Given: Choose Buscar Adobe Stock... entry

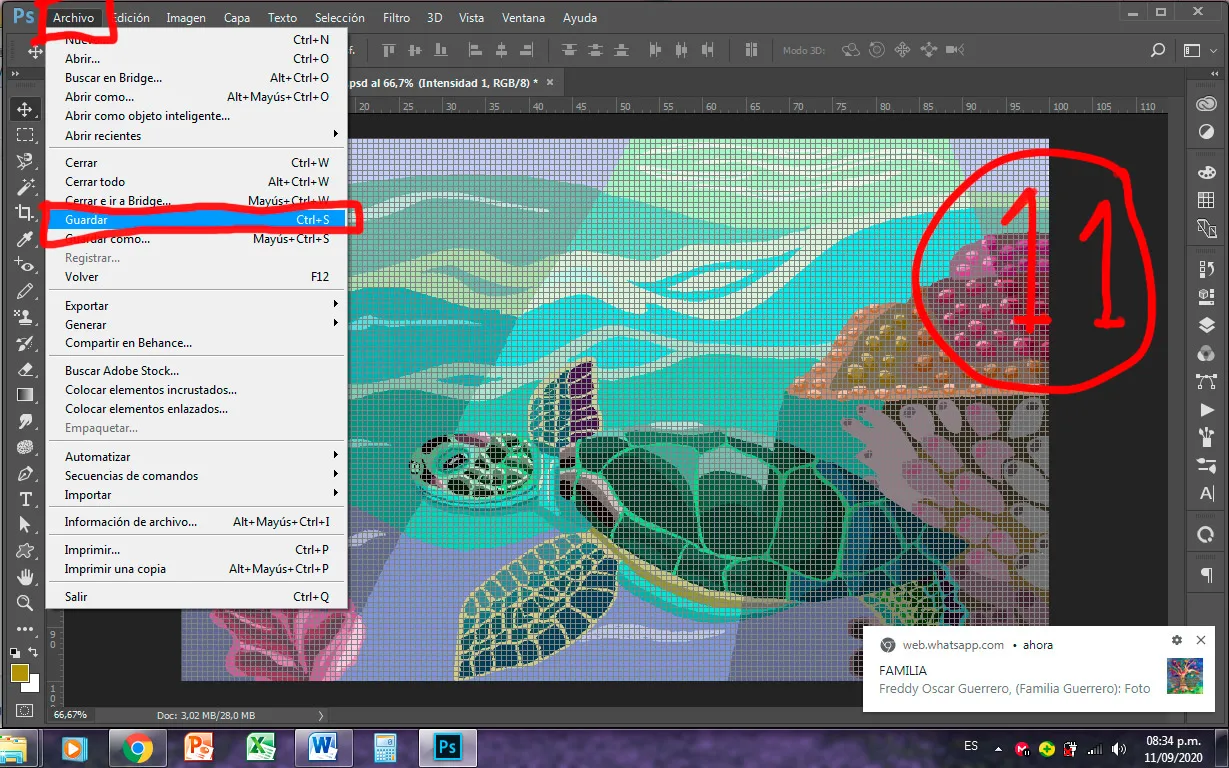Looking at the screenshot, I should (197, 370).
